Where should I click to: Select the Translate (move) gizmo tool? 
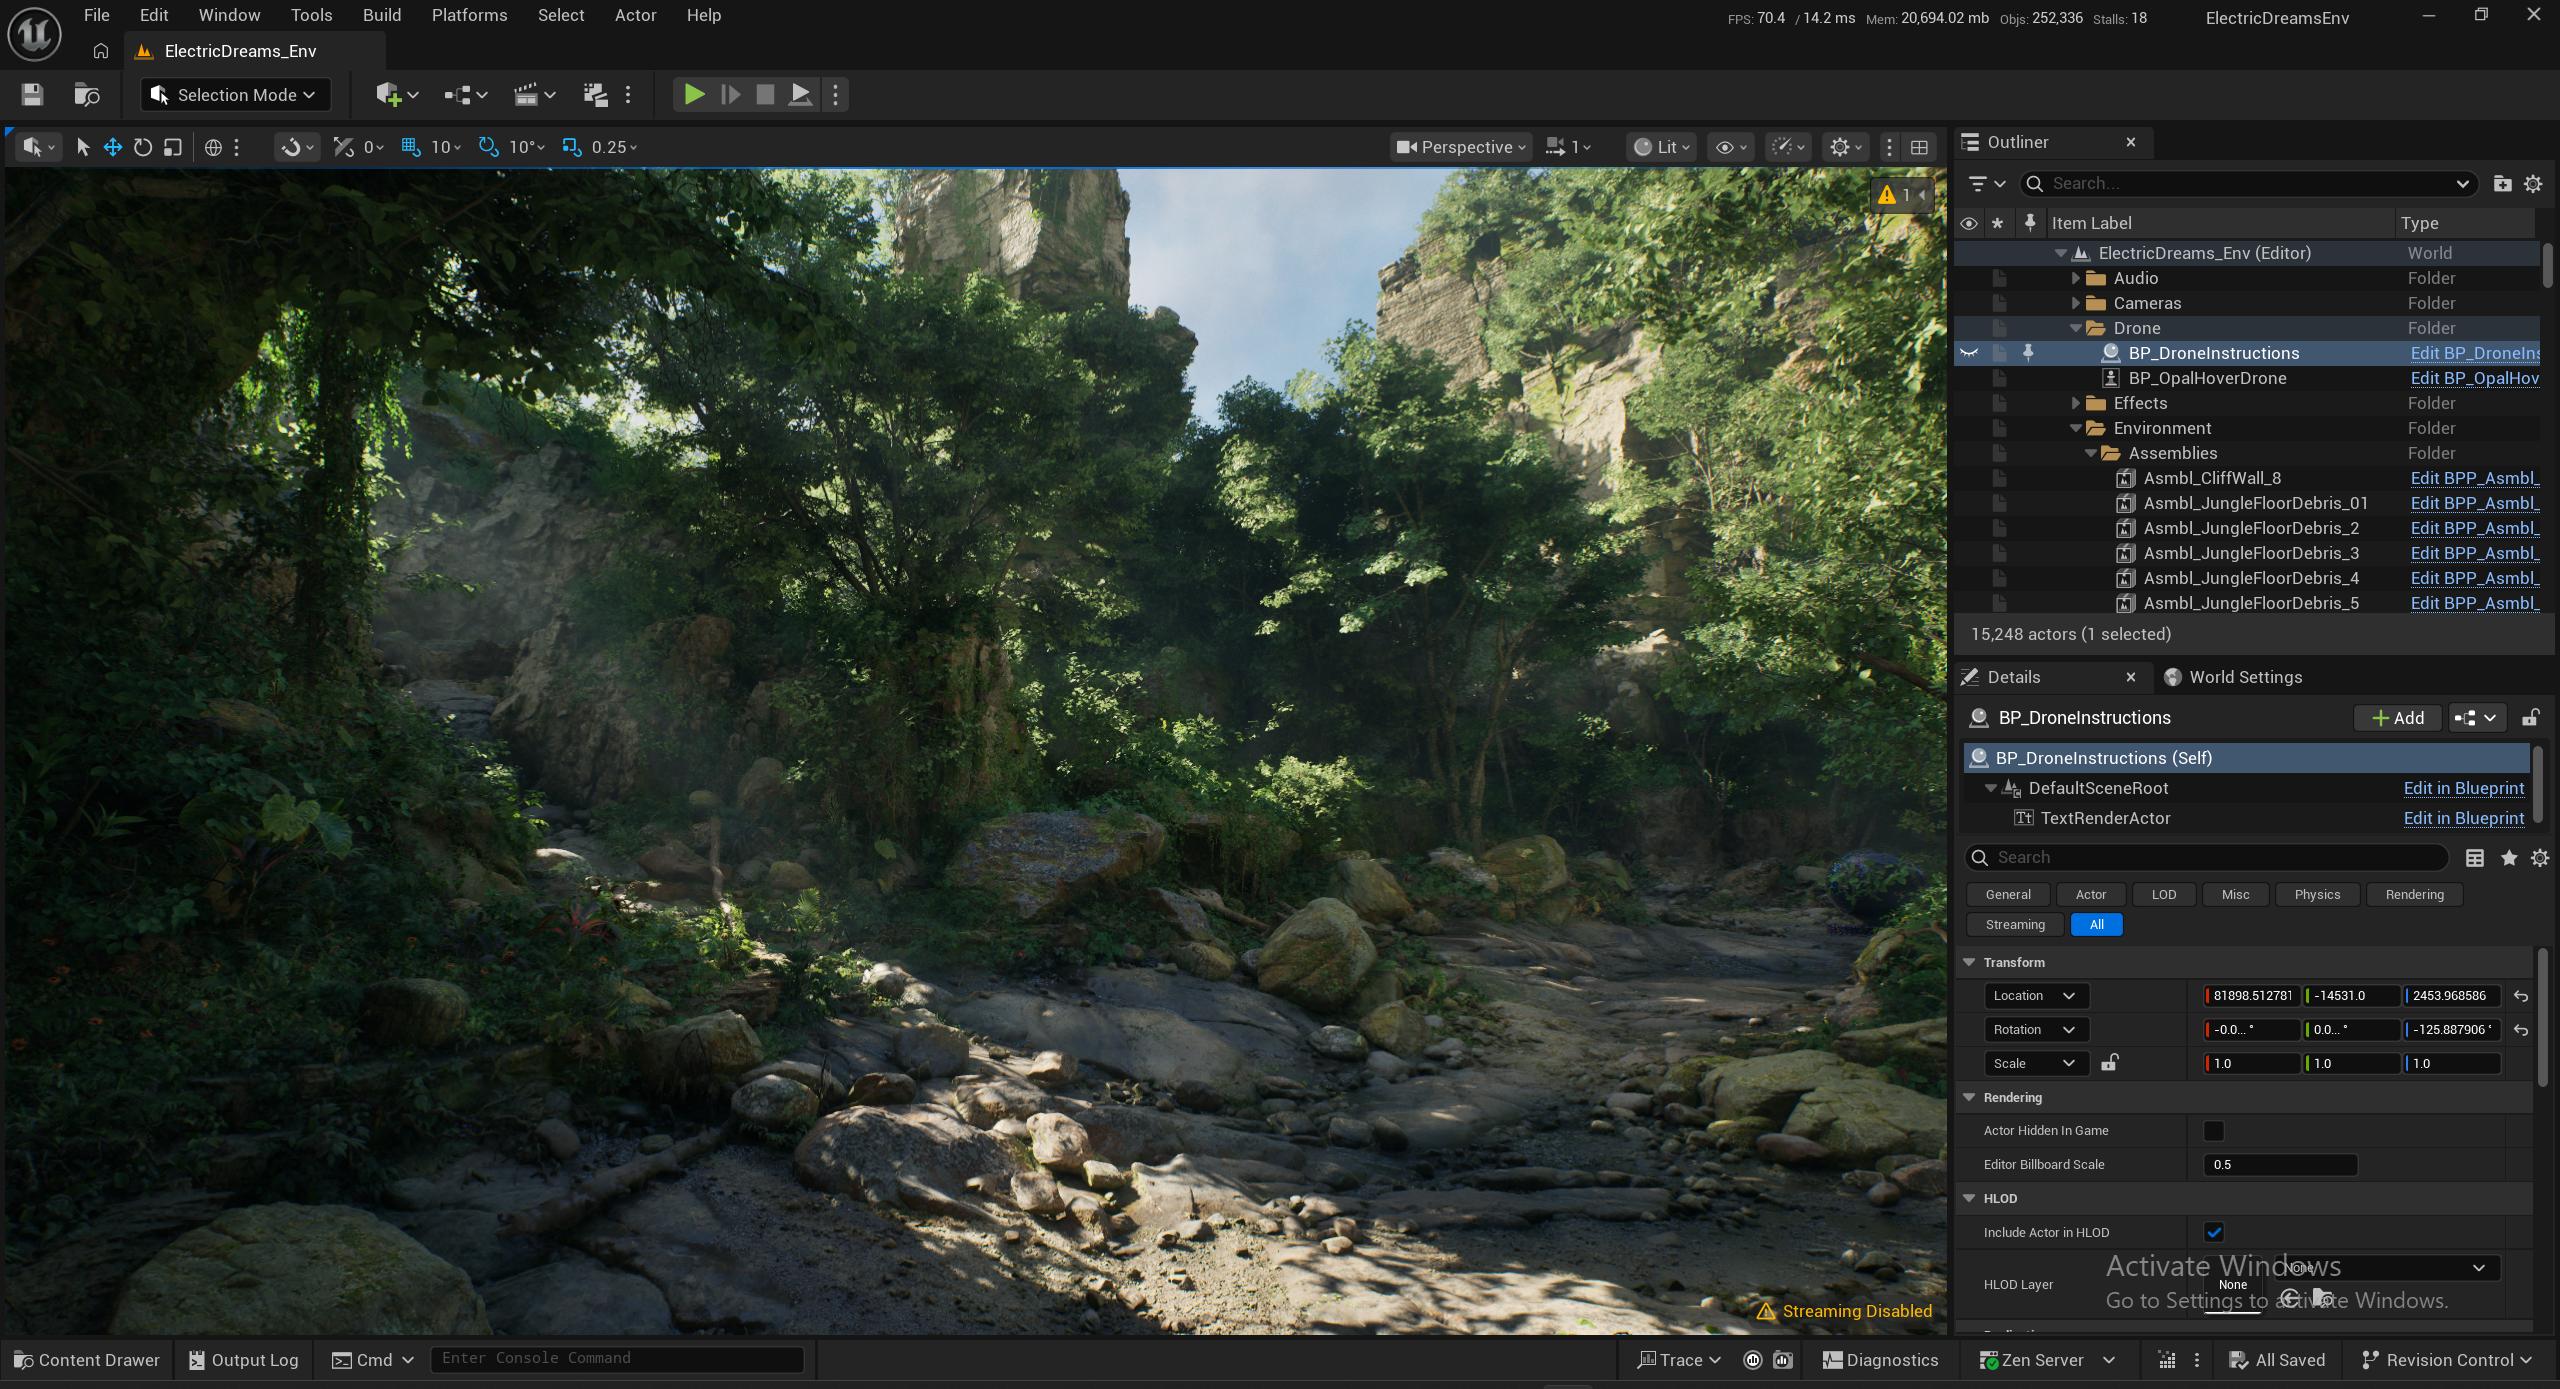pos(113,147)
